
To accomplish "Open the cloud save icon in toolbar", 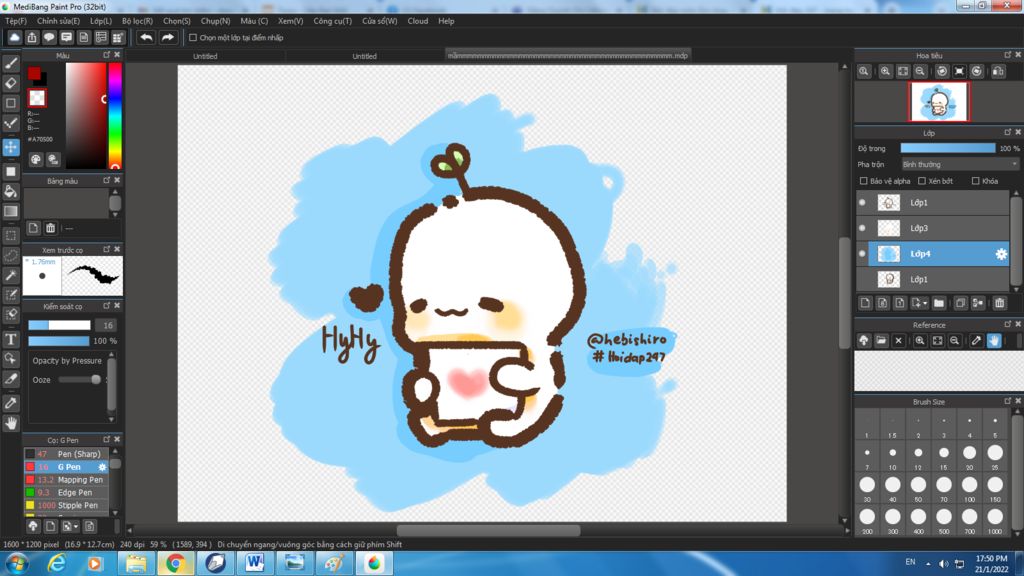I will coord(14,37).
